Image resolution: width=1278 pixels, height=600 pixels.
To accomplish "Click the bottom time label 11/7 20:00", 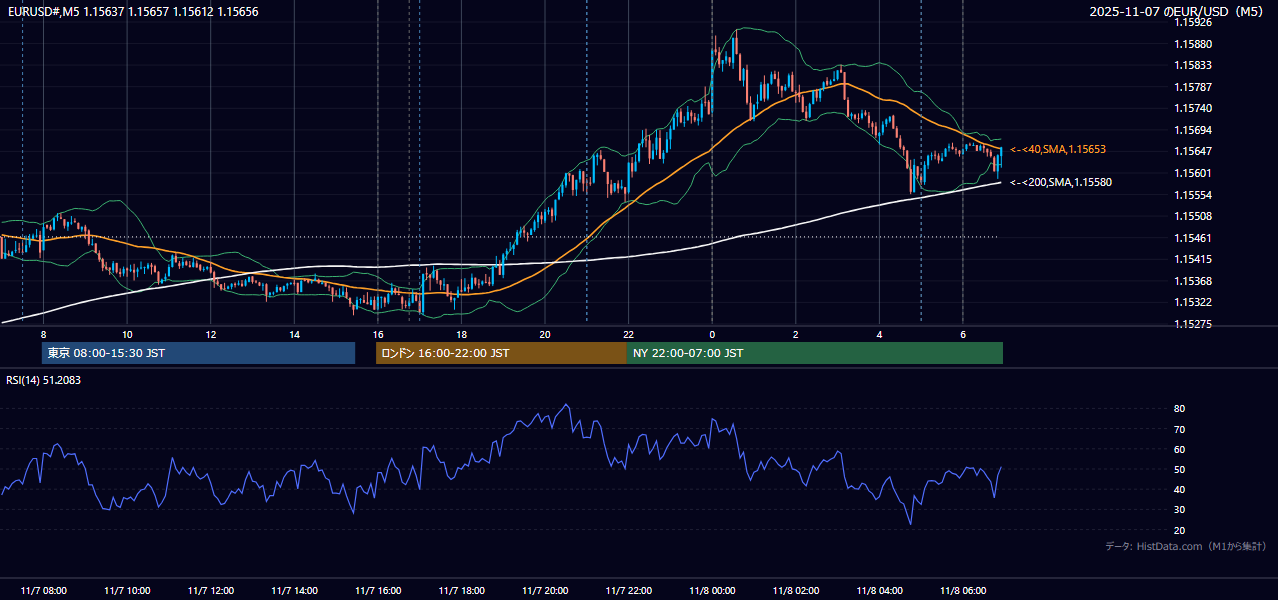I will click(x=545, y=591).
